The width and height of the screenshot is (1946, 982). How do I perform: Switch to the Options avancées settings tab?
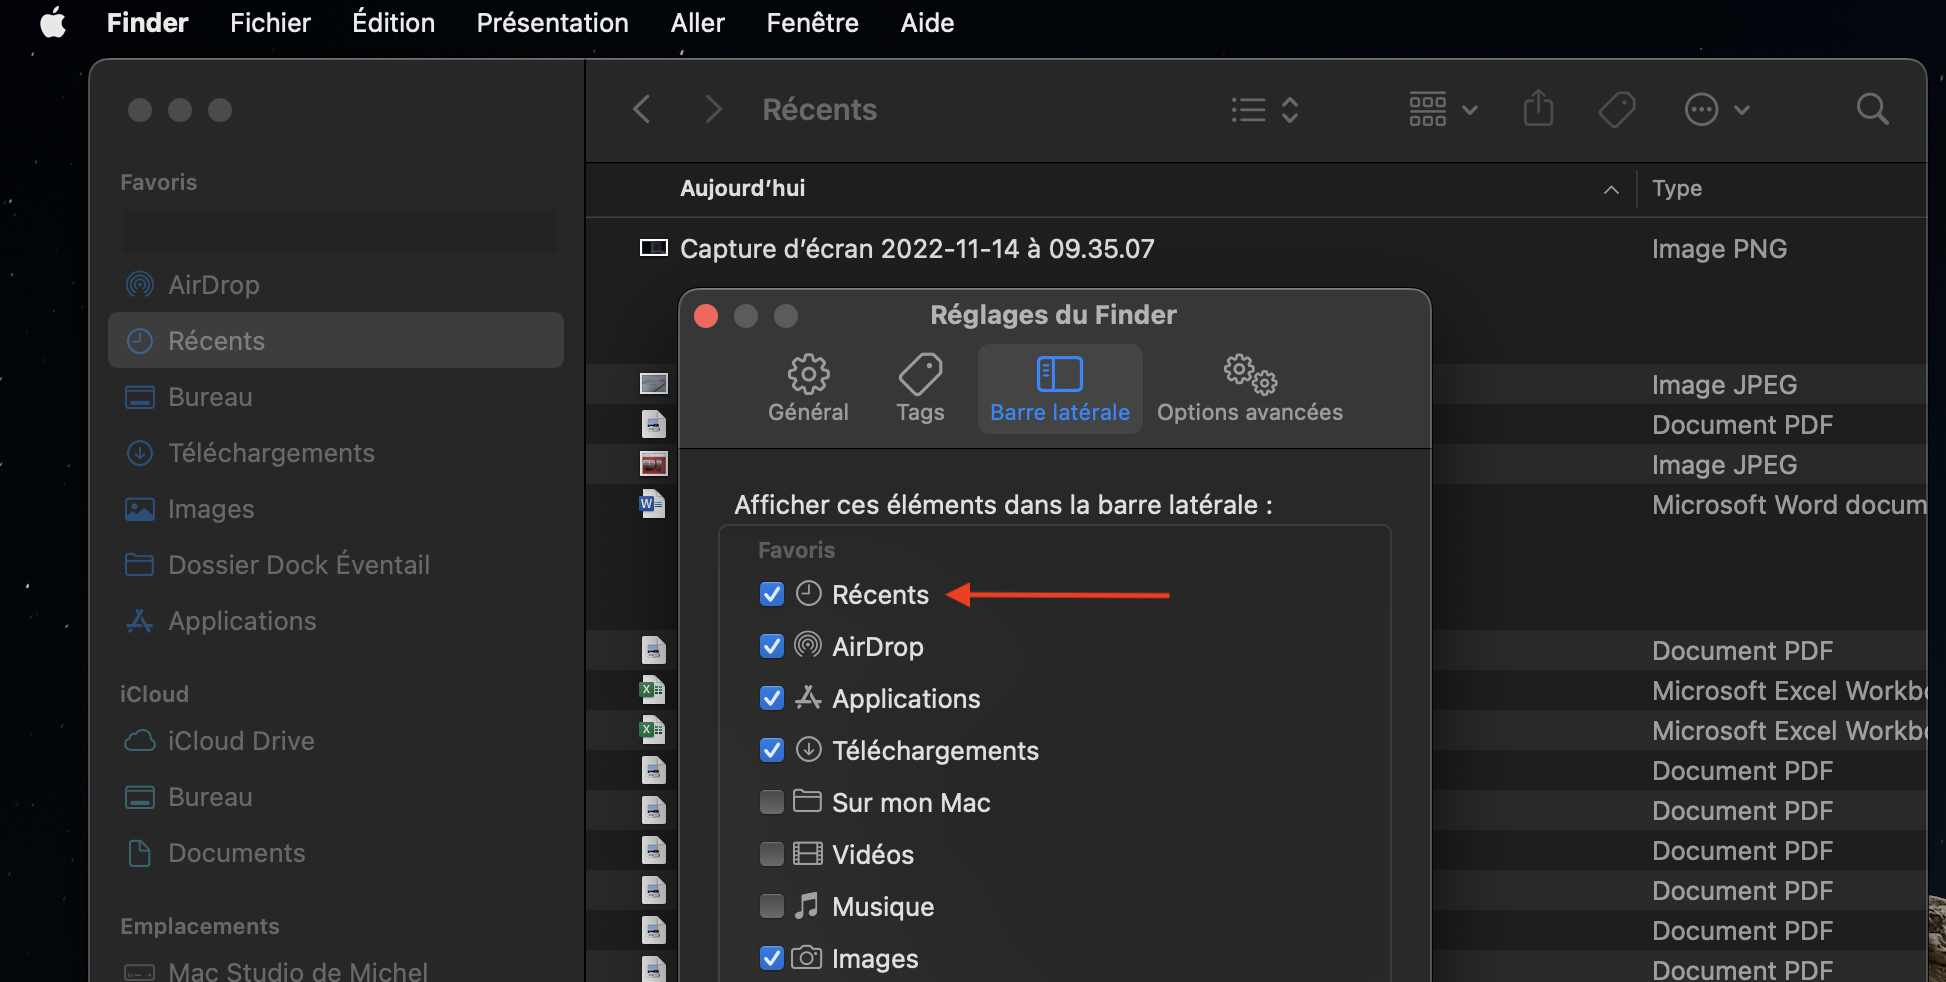point(1250,389)
